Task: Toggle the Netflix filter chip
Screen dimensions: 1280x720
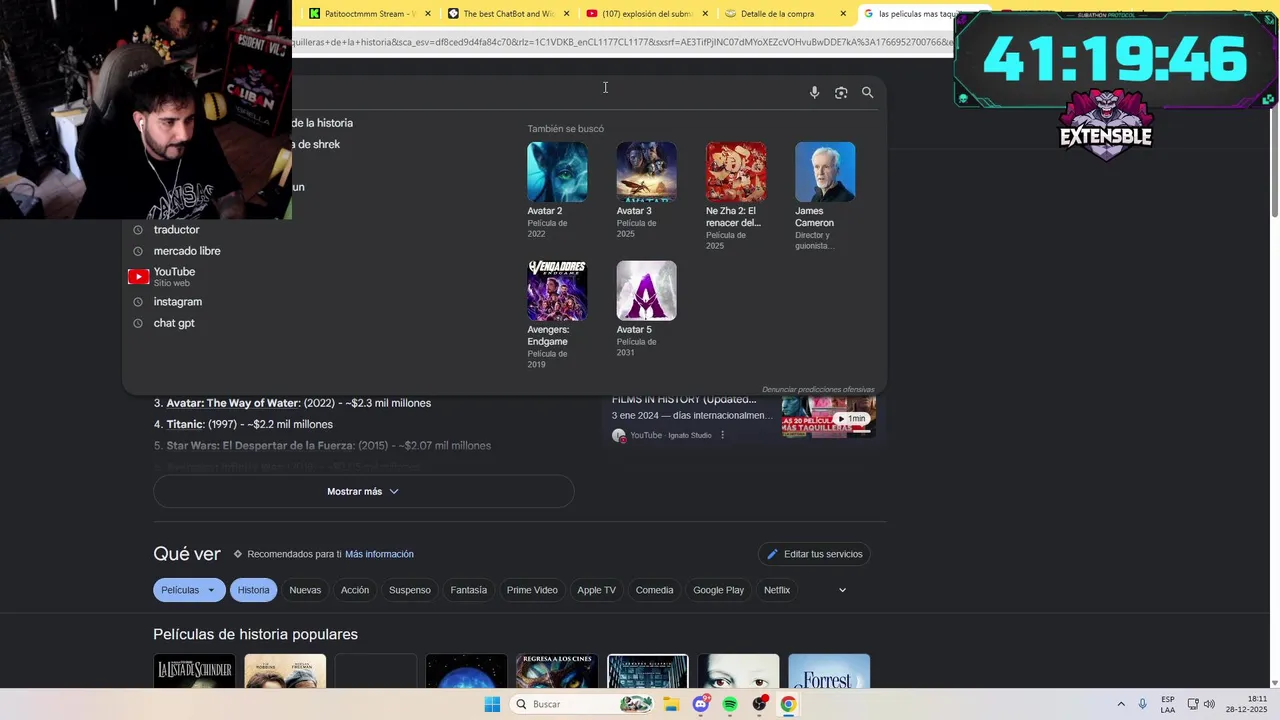Action: point(777,590)
